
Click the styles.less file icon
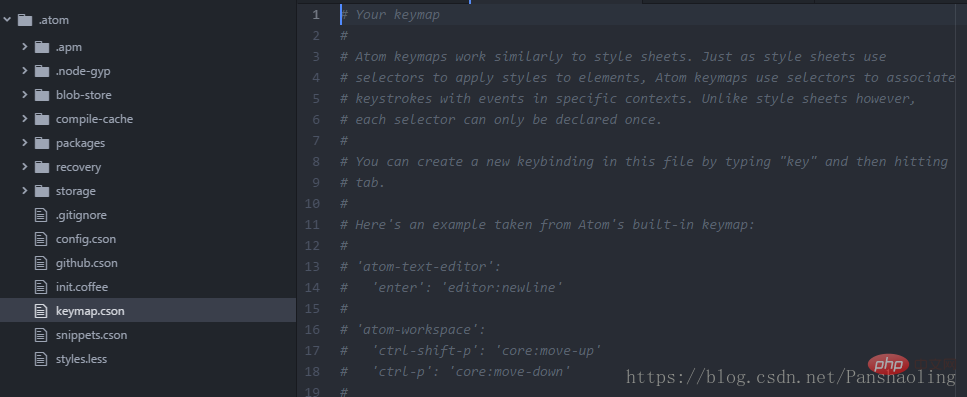41,359
